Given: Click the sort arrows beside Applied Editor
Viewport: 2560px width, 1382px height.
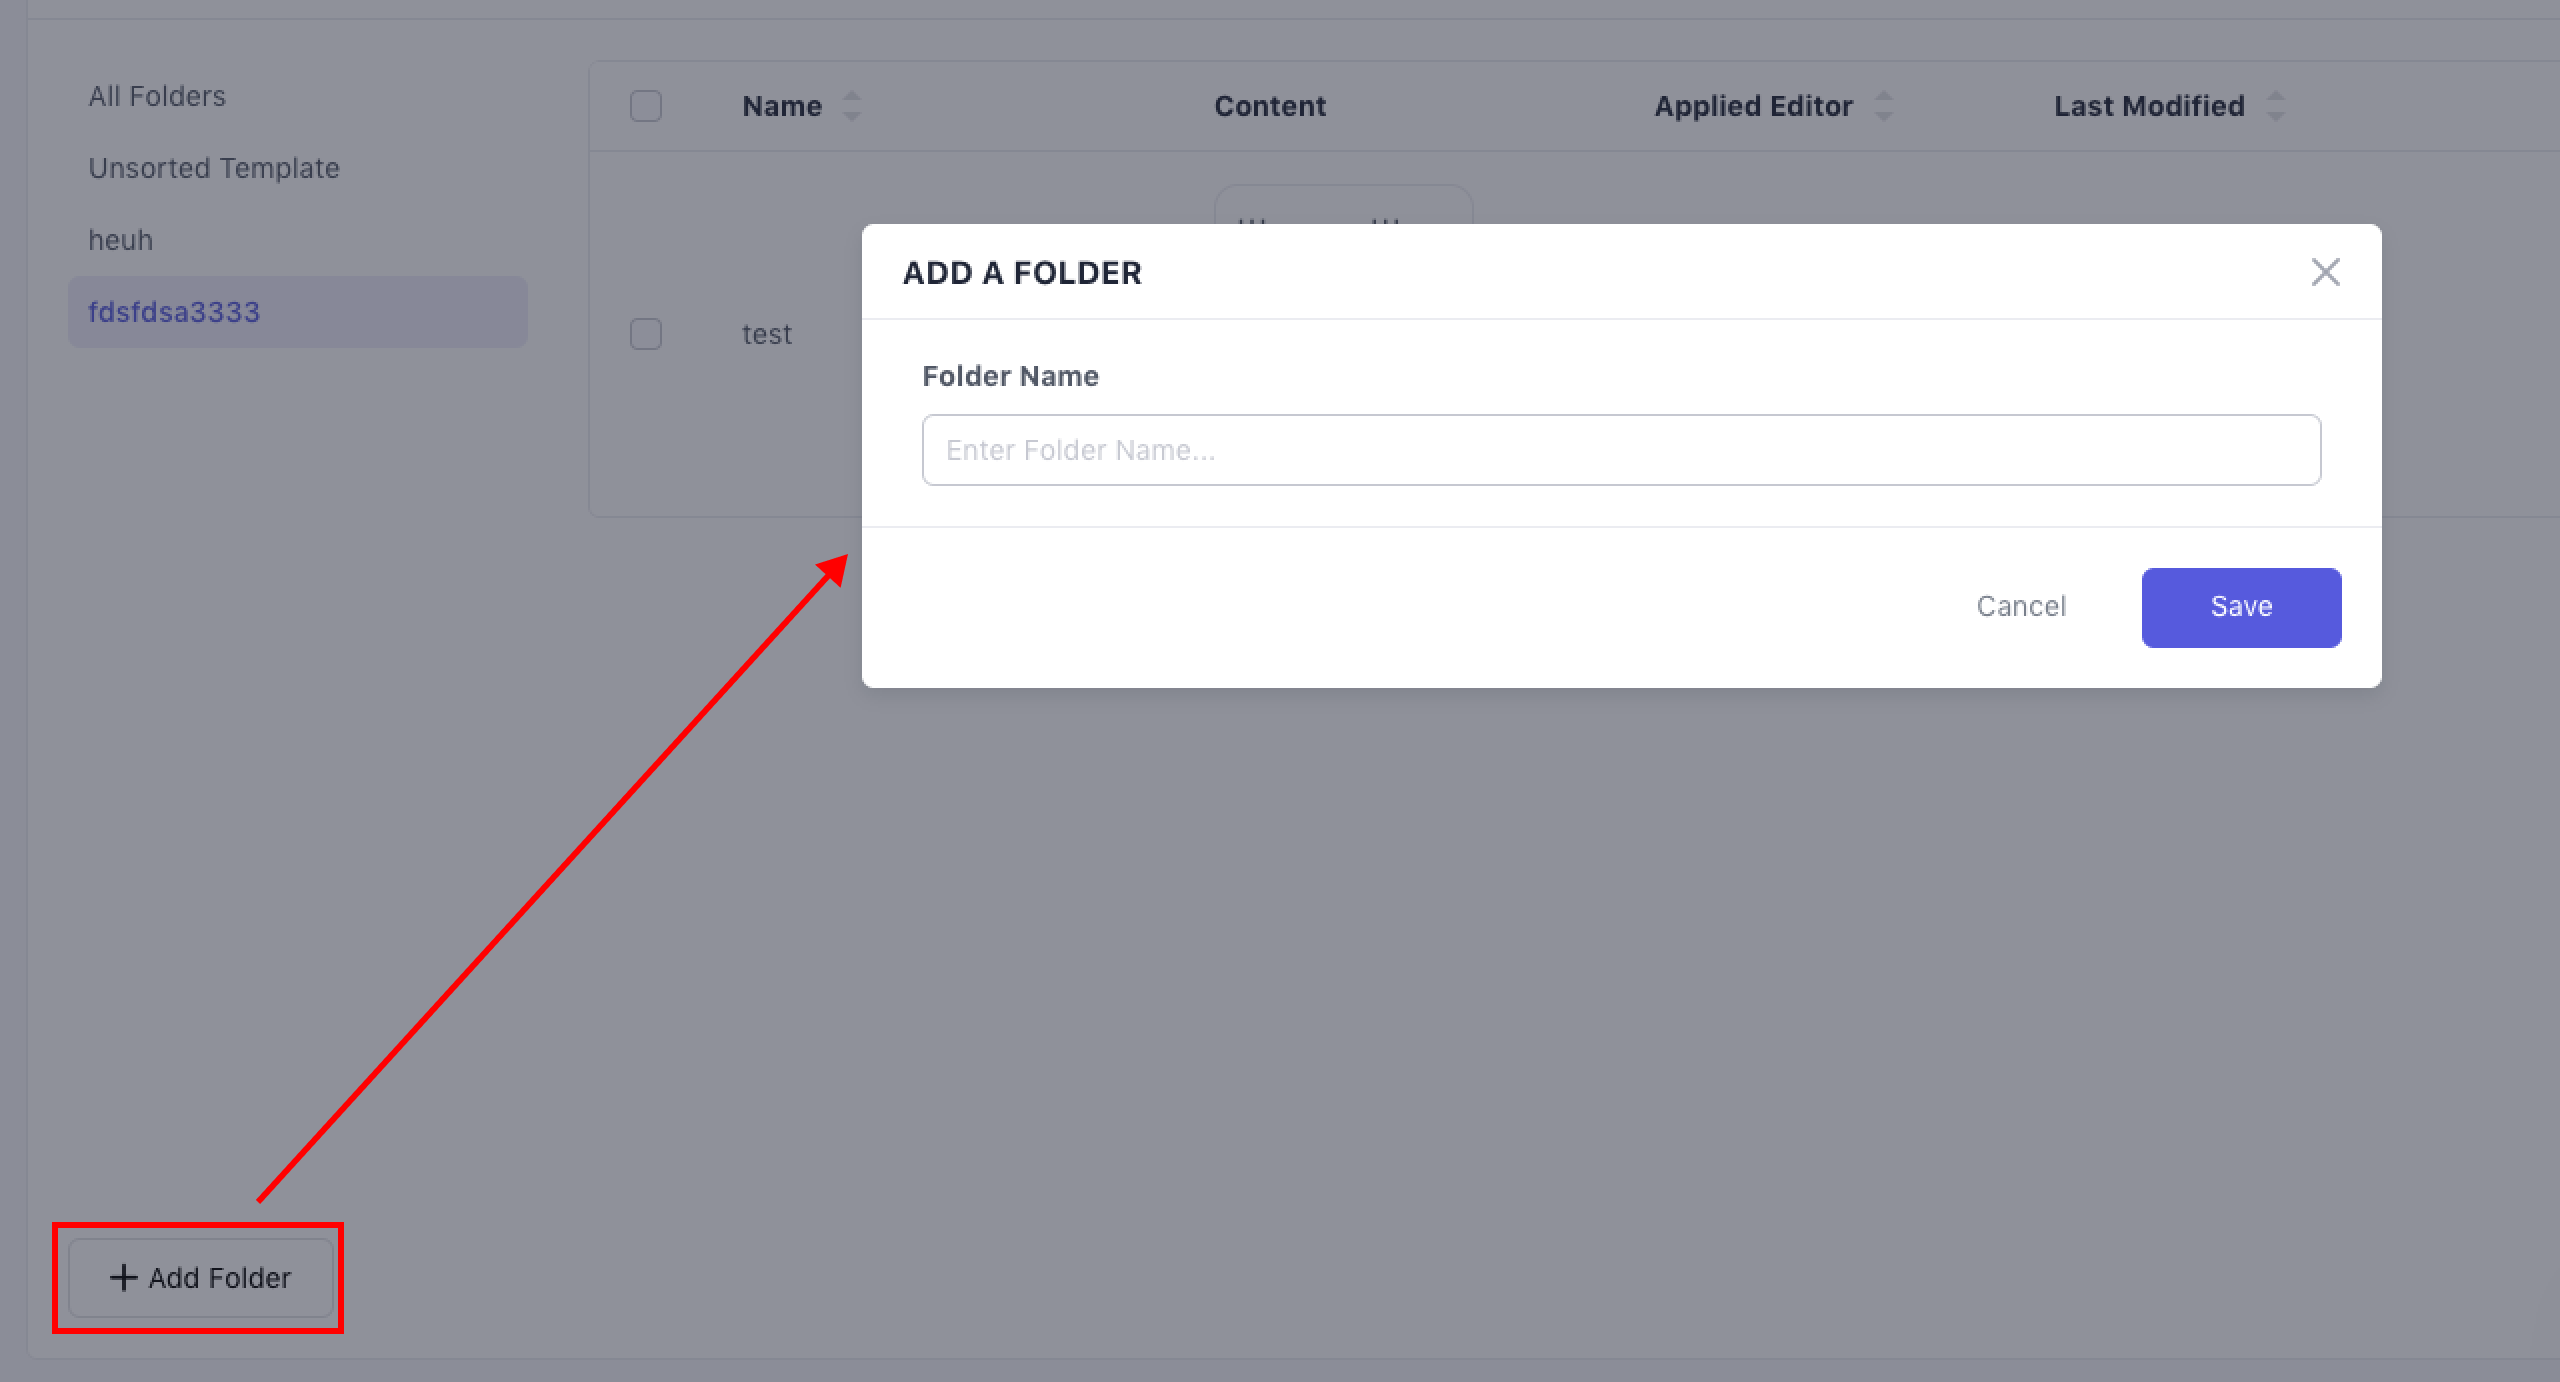Looking at the screenshot, I should click(1884, 106).
